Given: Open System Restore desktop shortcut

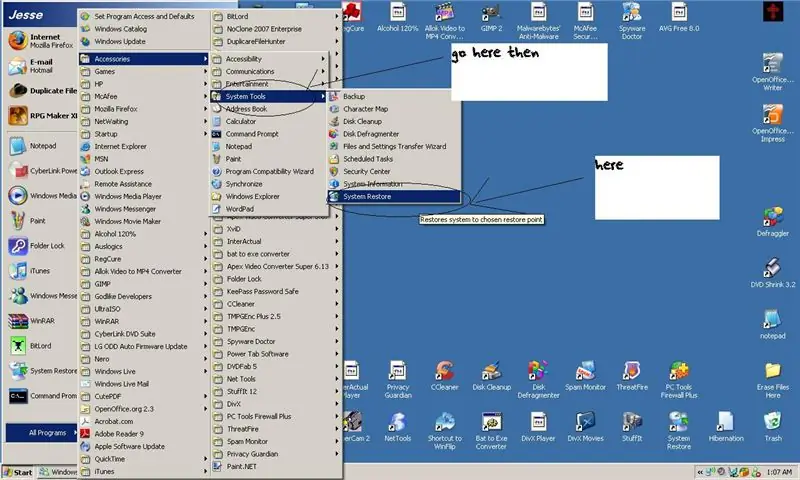Looking at the screenshot, I should point(679,431).
